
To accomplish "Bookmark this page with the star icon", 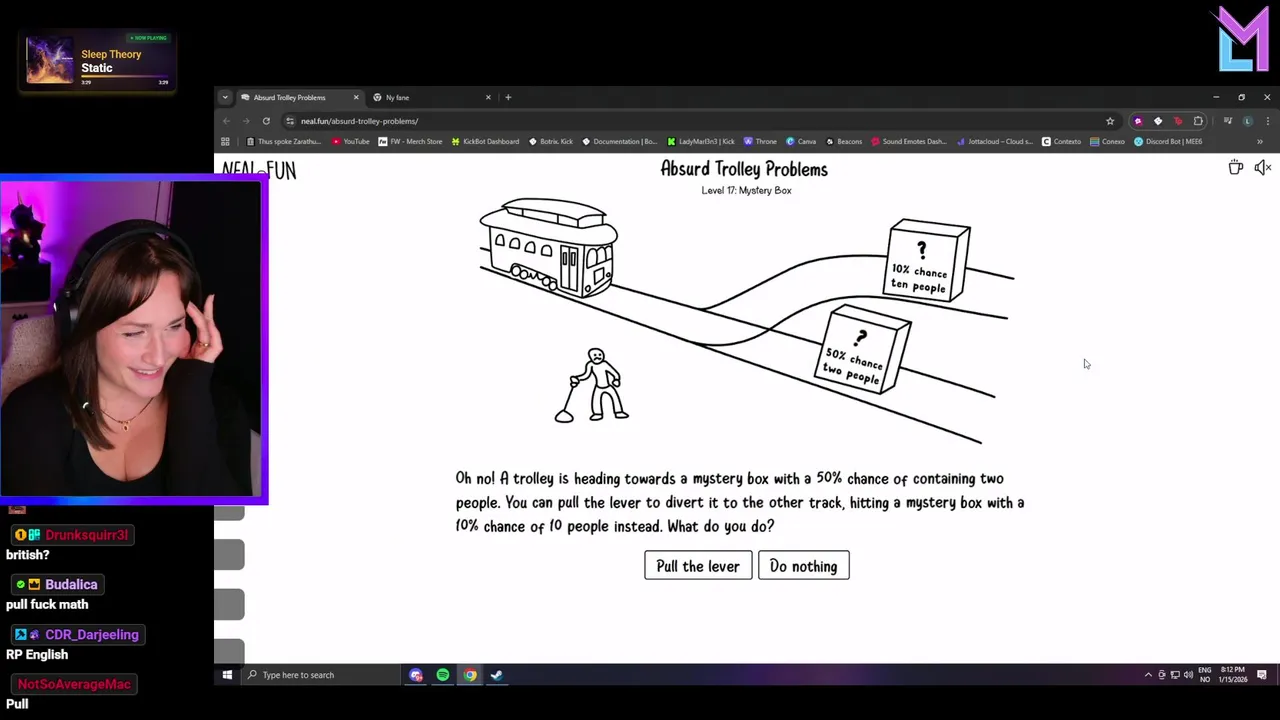I will pos(1110,121).
